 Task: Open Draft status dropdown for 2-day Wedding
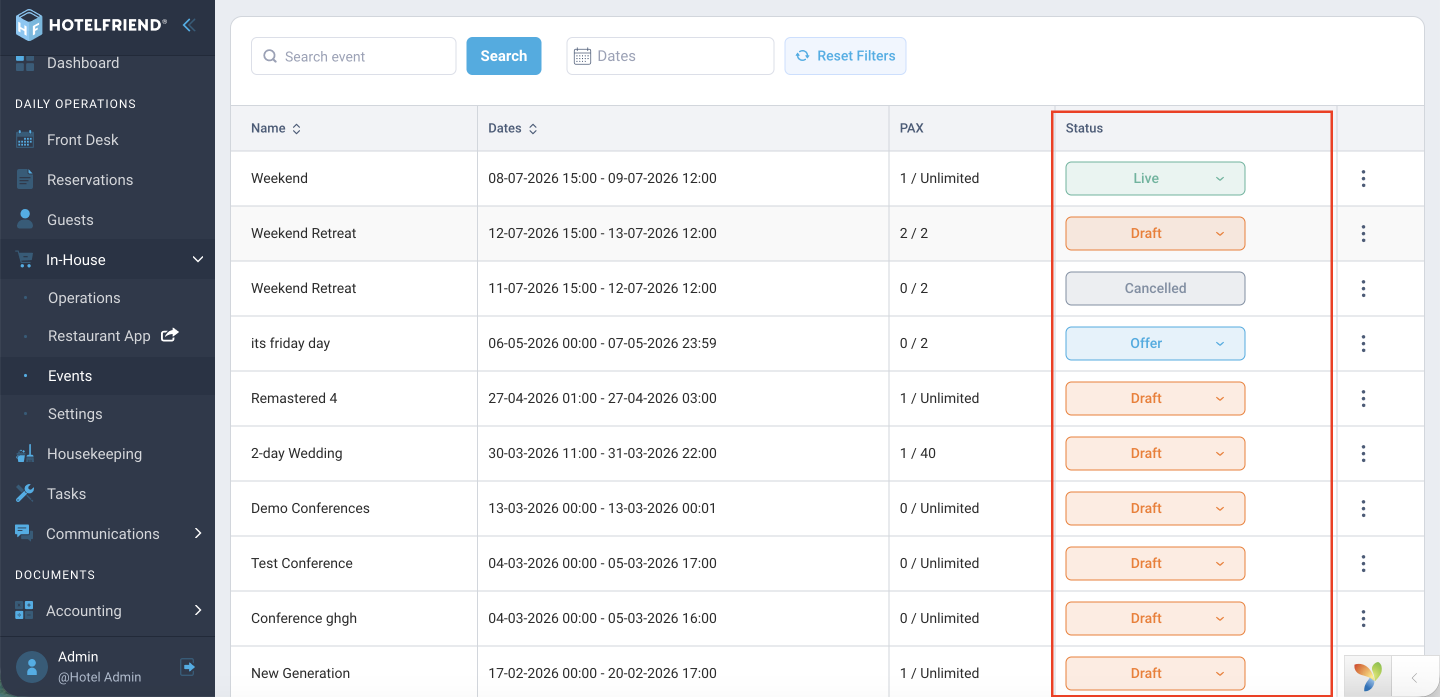1155,453
